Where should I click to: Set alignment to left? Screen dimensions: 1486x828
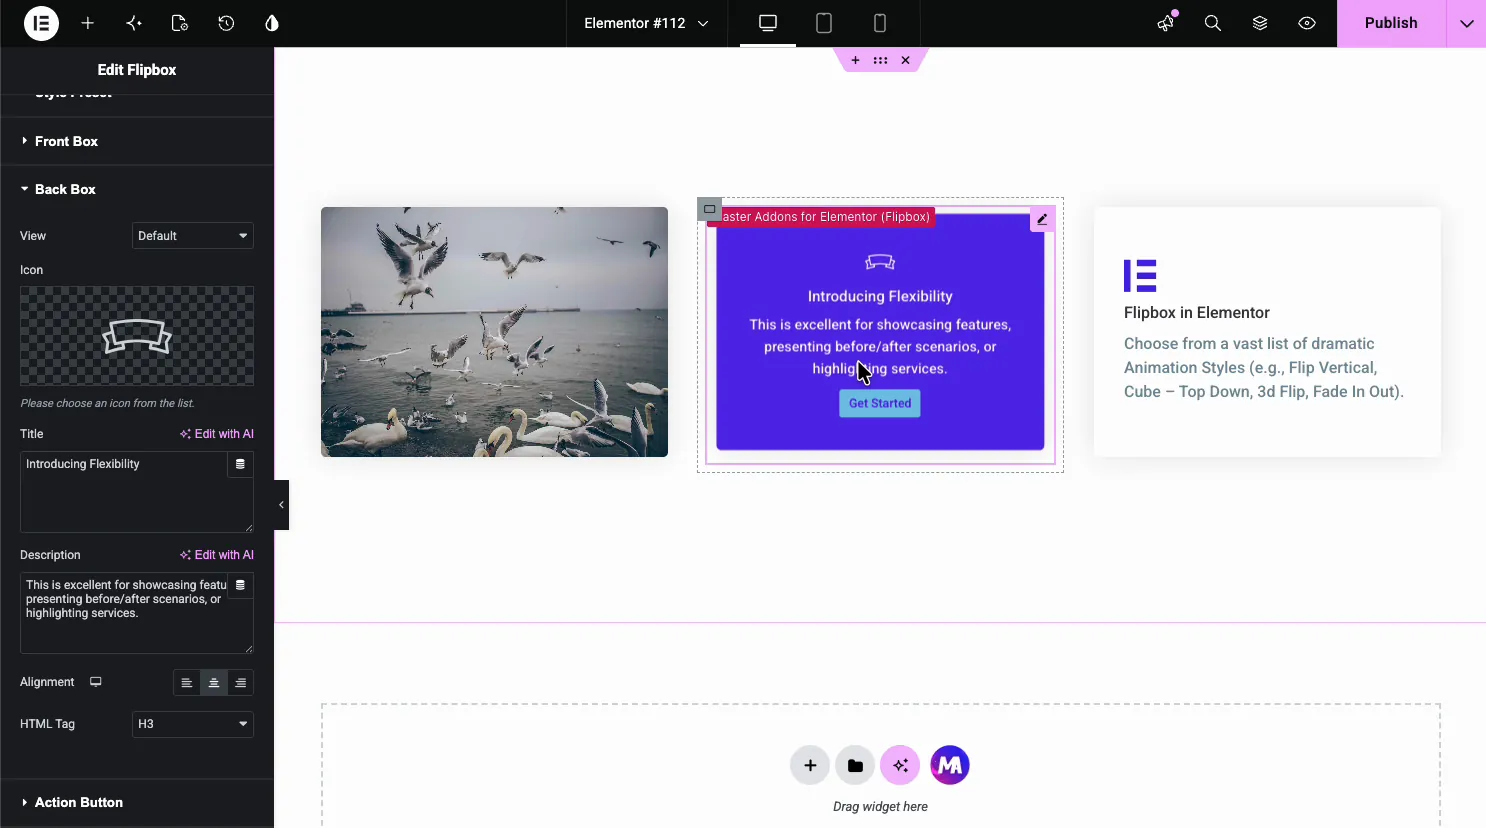click(x=187, y=683)
